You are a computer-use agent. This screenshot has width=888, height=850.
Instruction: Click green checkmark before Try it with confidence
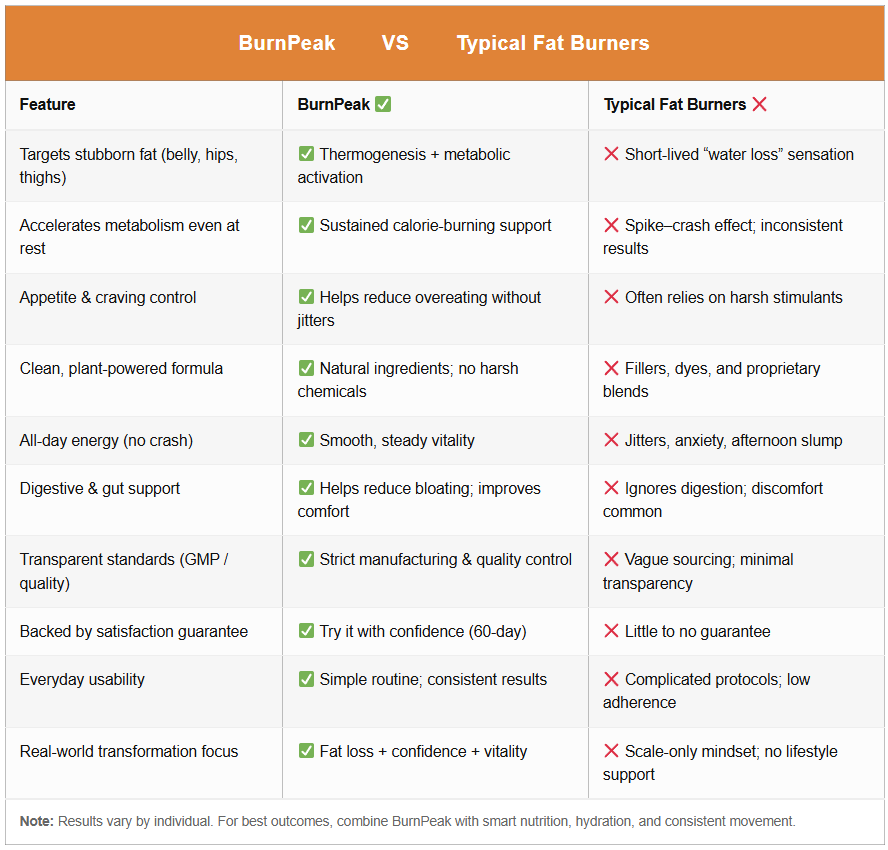tap(306, 632)
